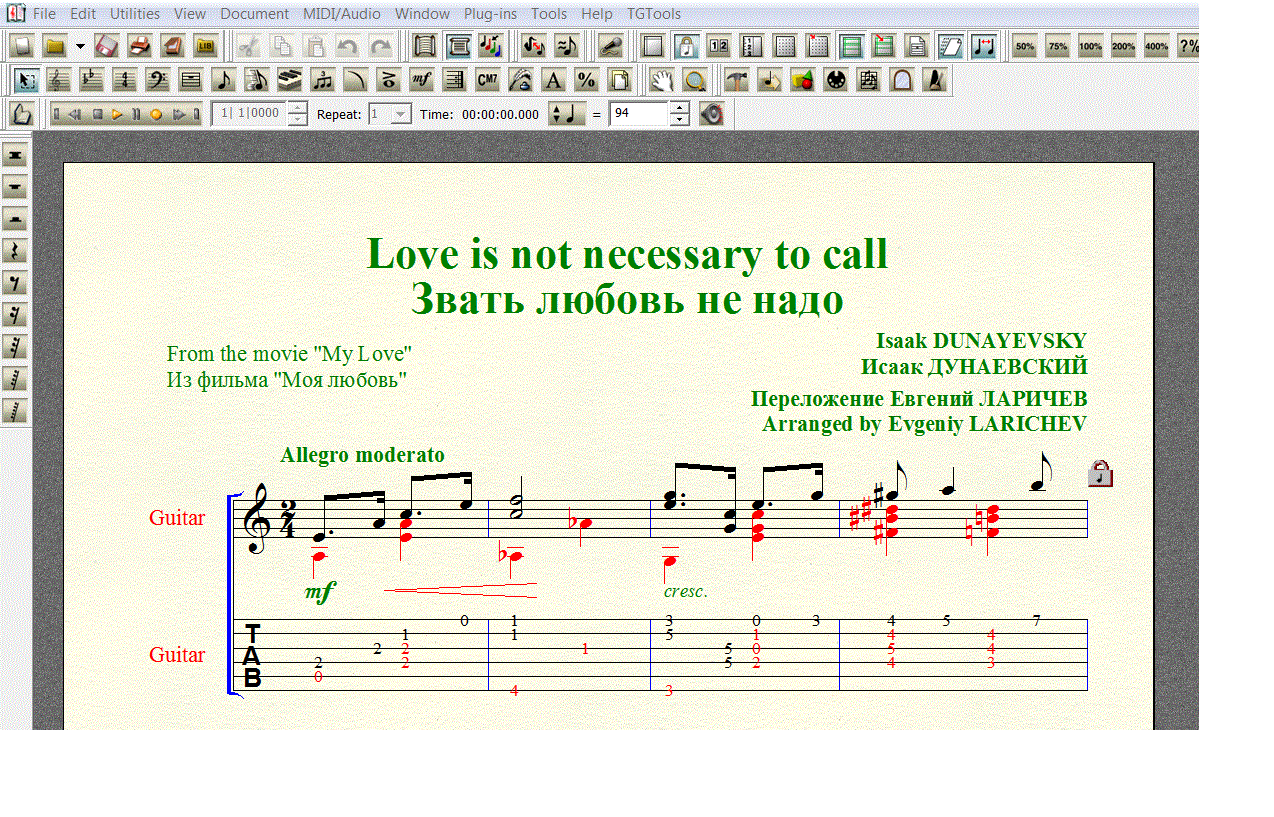The height and width of the screenshot is (817, 1274).
Task: Save the document with floppy icon
Action: [107, 46]
